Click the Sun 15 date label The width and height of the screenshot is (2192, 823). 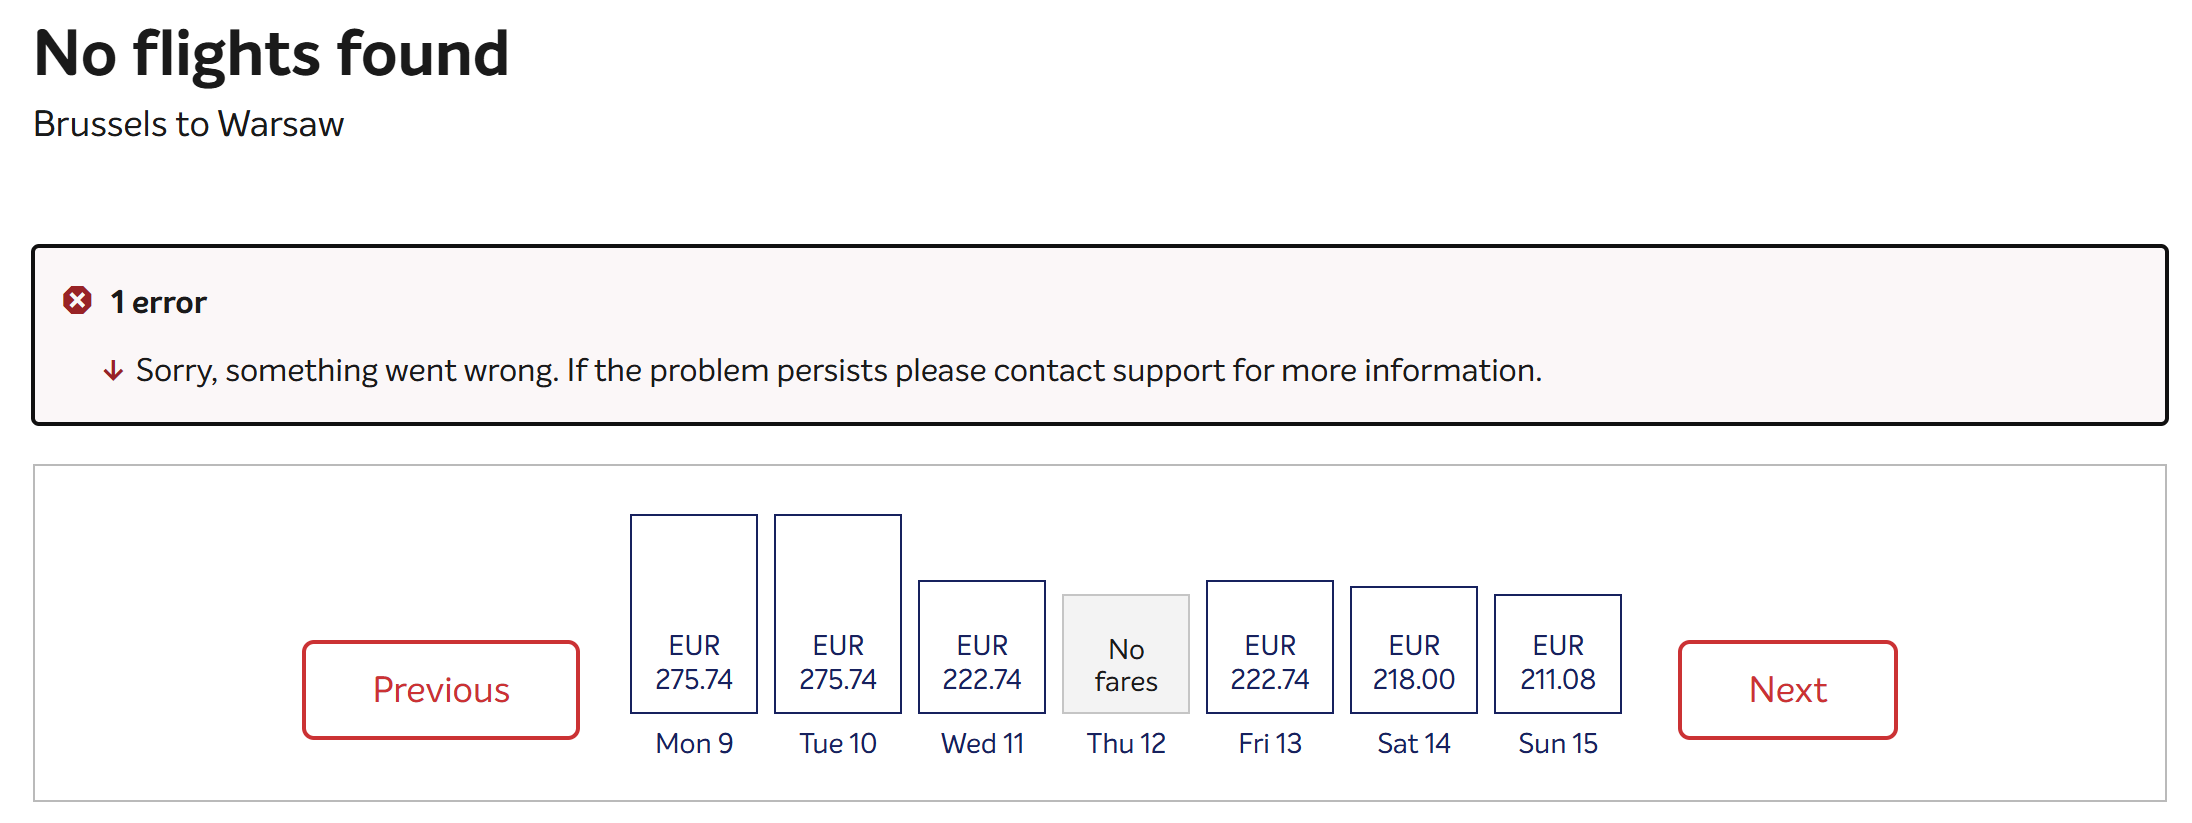click(1558, 744)
